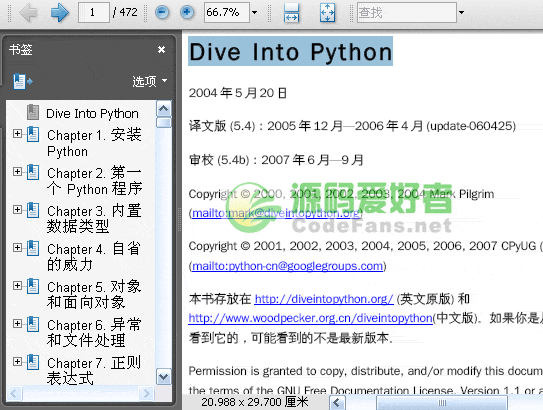Select Dive Into Python bookmark
This screenshot has height=410, width=543.
click(x=92, y=114)
